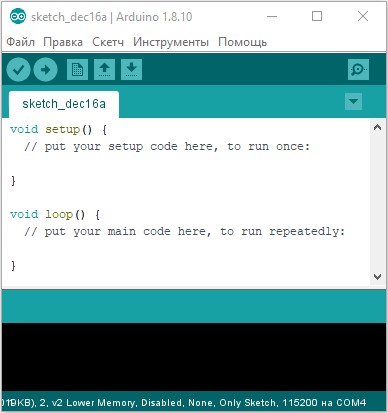The image size is (388, 413).
Task: Click the editor scrollbar up arrow
Action: pyautogui.click(x=377, y=127)
